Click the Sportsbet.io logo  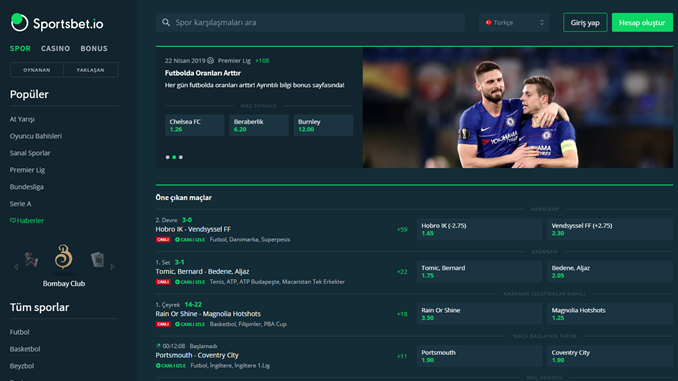[57, 23]
